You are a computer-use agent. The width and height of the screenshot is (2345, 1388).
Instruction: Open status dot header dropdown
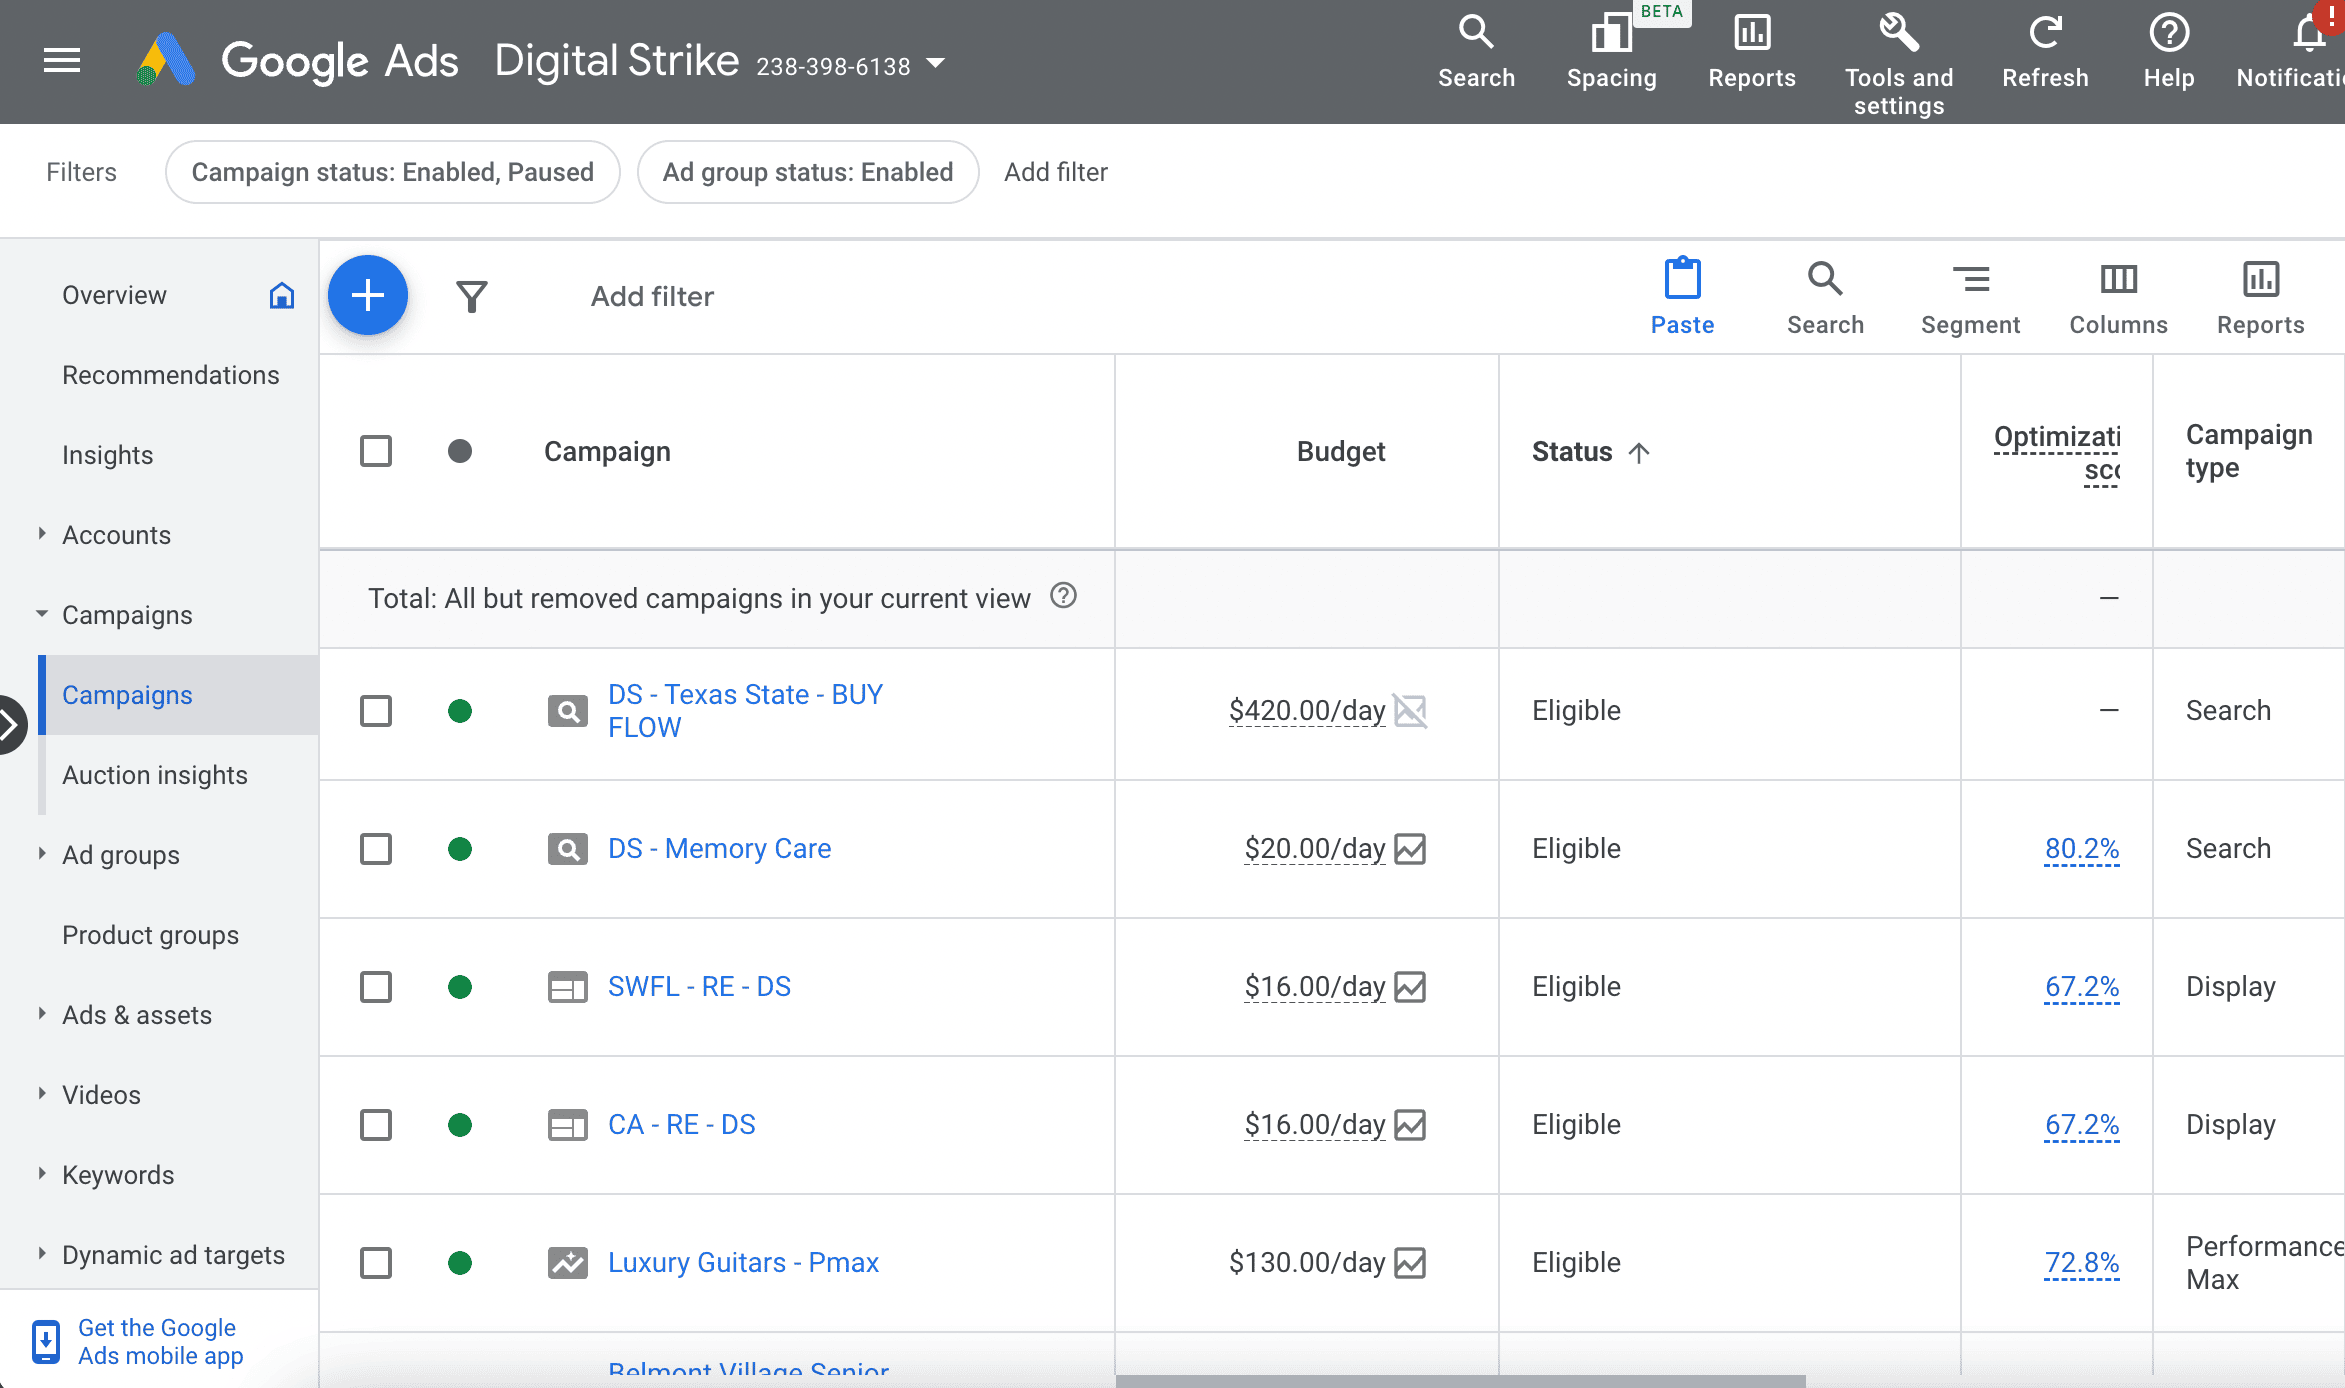pyautogui.click(x=460, y=451)
